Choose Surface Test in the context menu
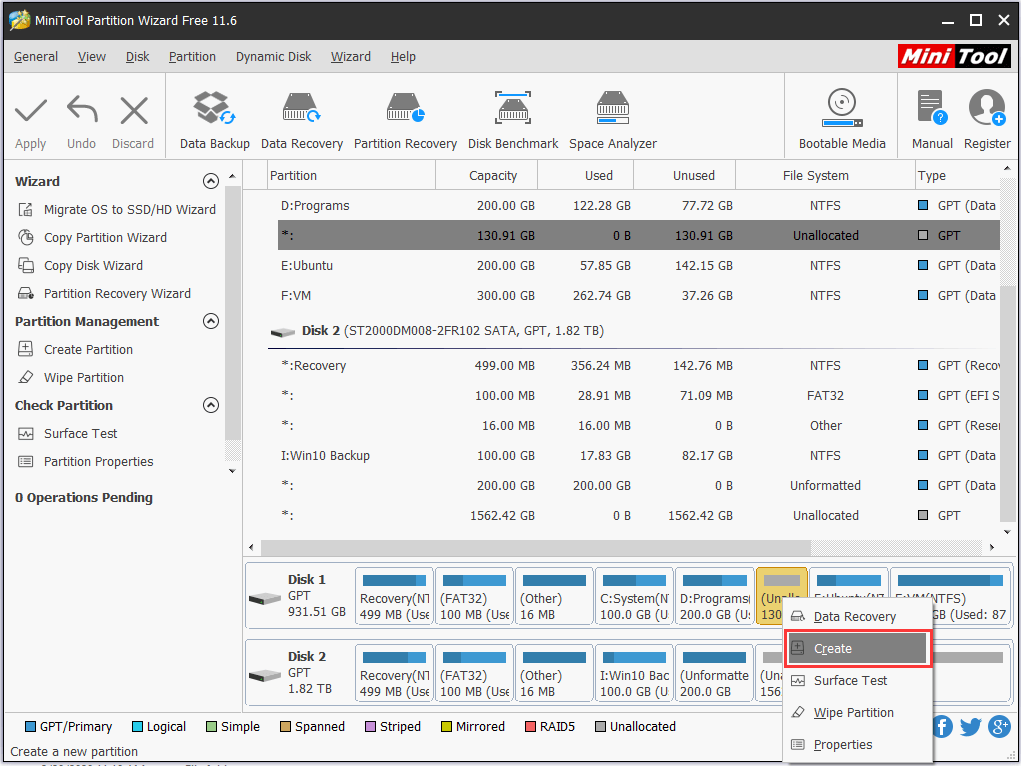Image resolution: width=1021 pixels, height=766 pixels. [x=858, y=681]
